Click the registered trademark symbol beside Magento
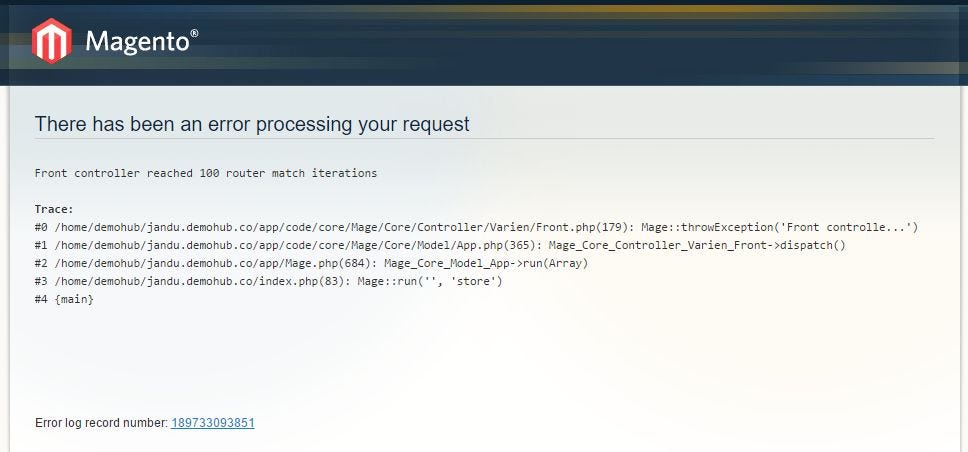The image size is (968, 452). 194,33
